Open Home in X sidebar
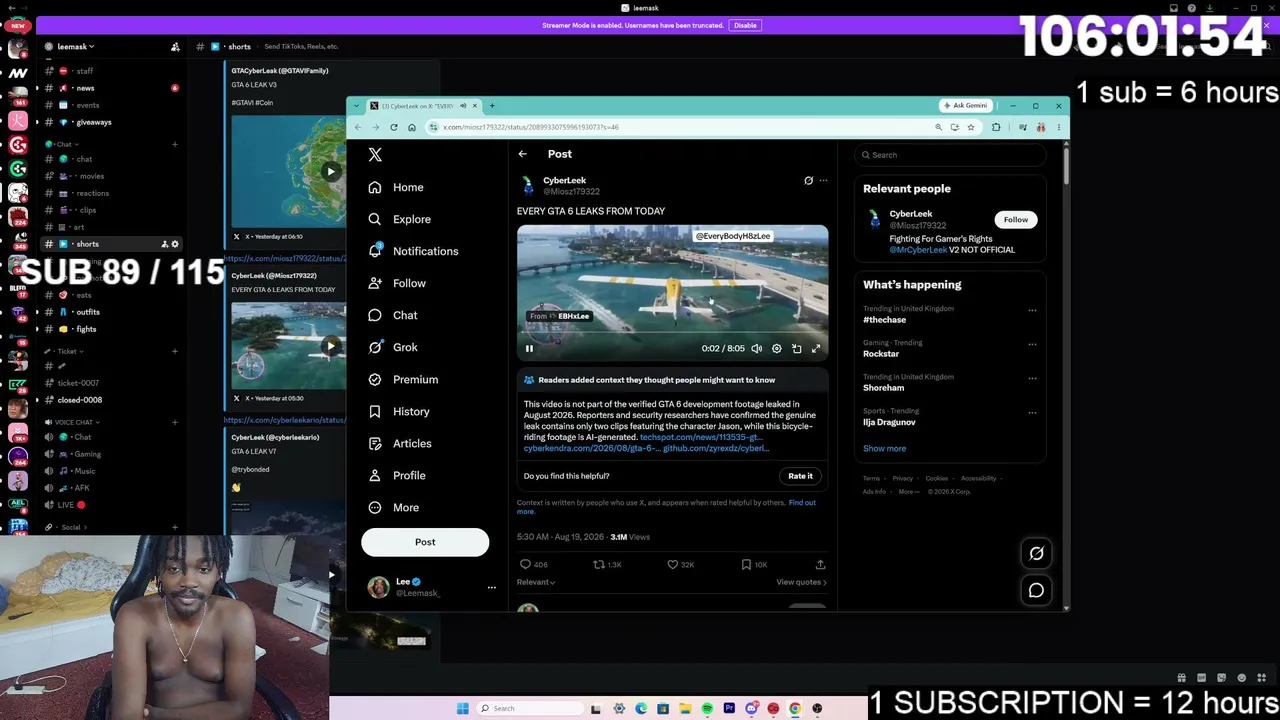 click(396, 187)
